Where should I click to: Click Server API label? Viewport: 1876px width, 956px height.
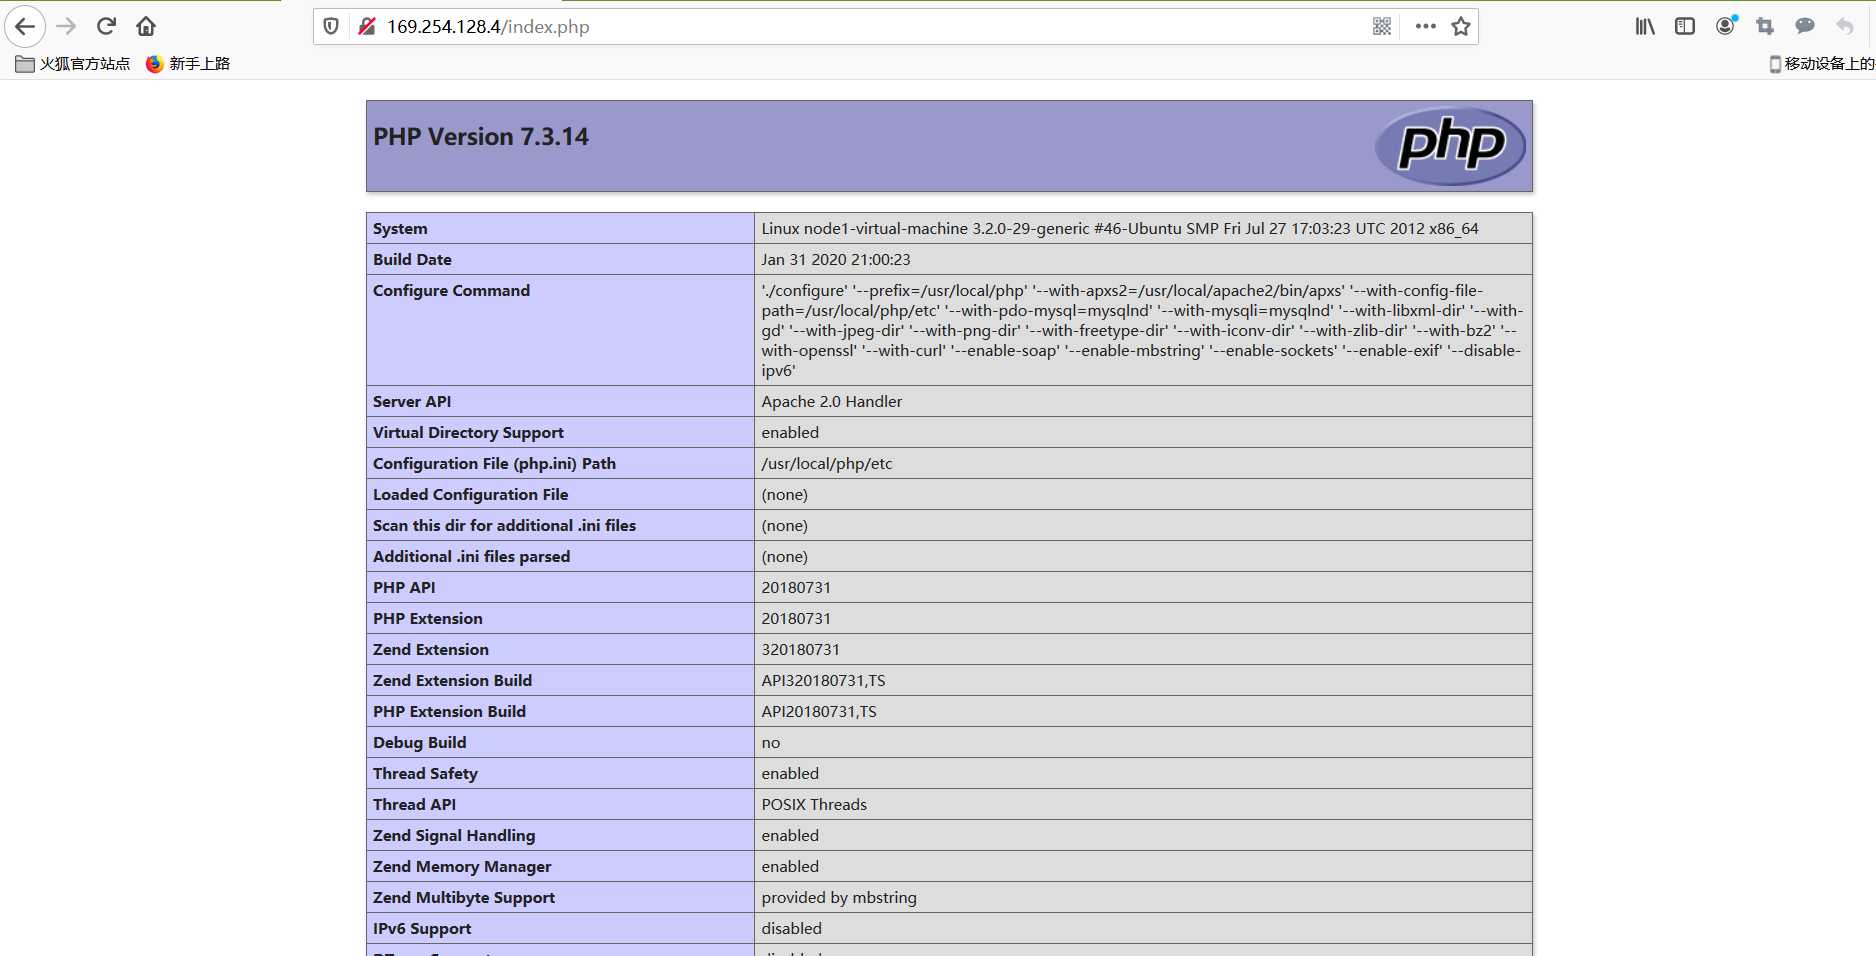(x=412, y=402)
